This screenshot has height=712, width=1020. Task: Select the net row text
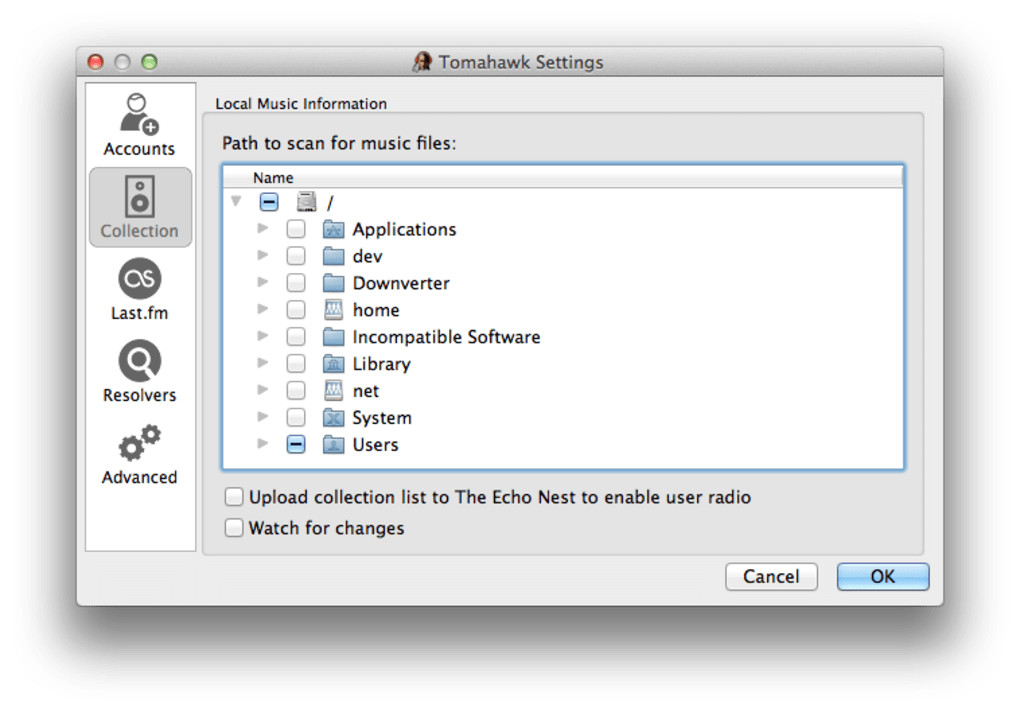[366, 391]
